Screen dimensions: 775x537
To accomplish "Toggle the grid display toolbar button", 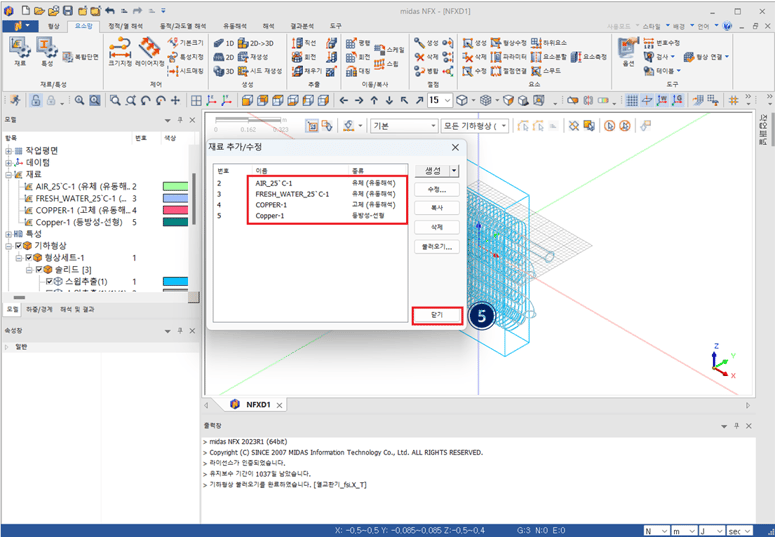I will (632, 100).
